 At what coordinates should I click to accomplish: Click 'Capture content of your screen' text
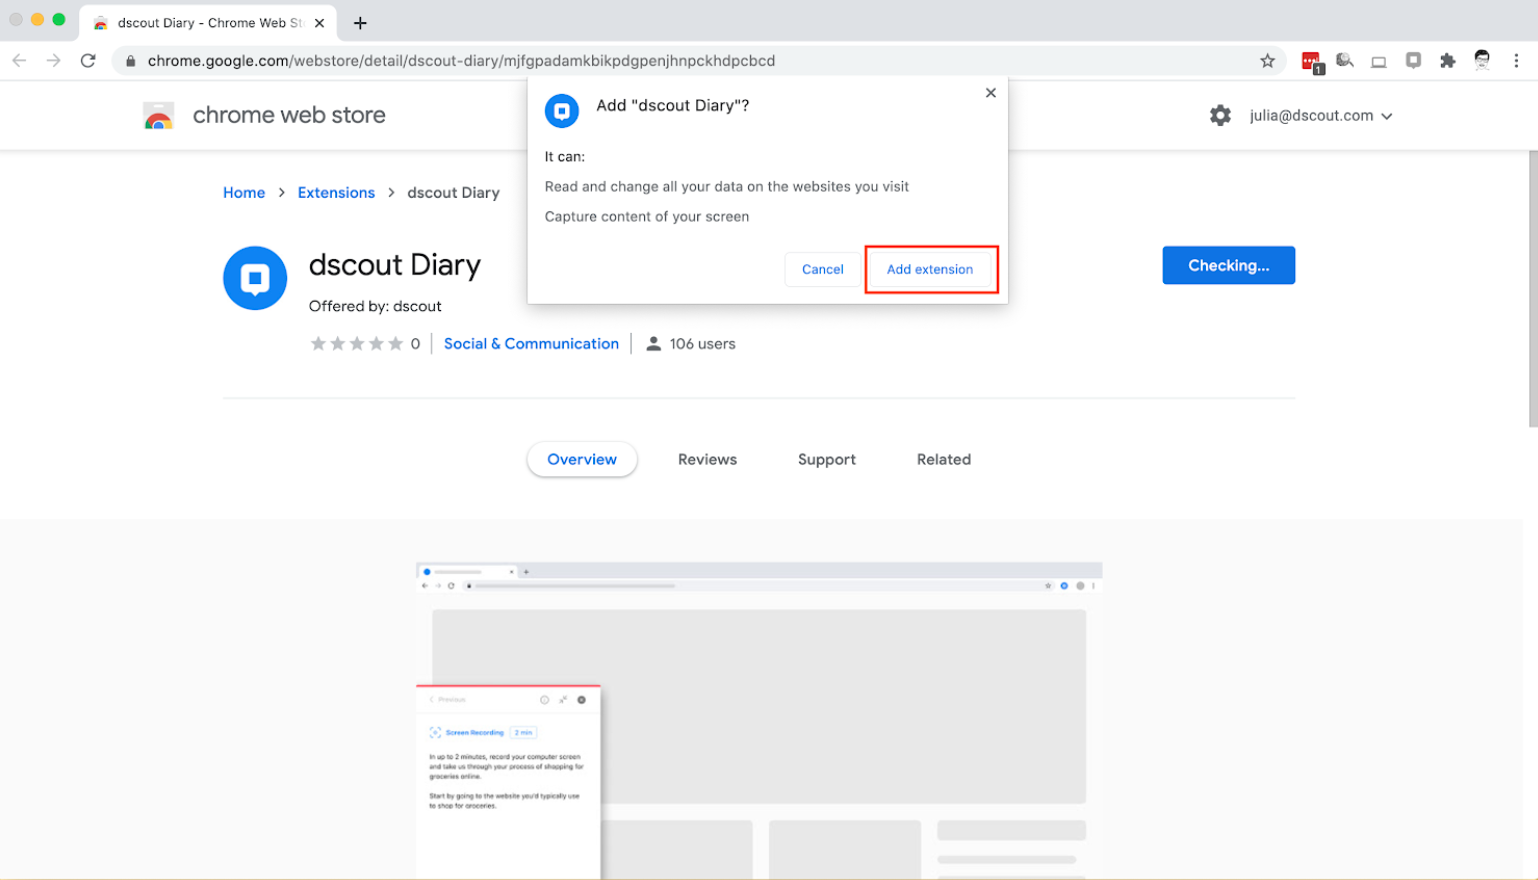point(647,216)
